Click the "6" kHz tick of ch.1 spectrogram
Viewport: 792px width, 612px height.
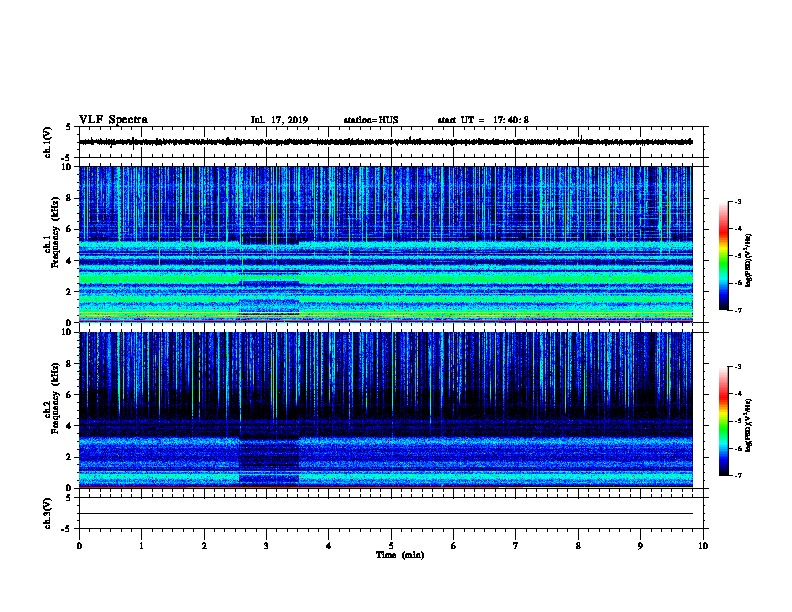[70, 229]
